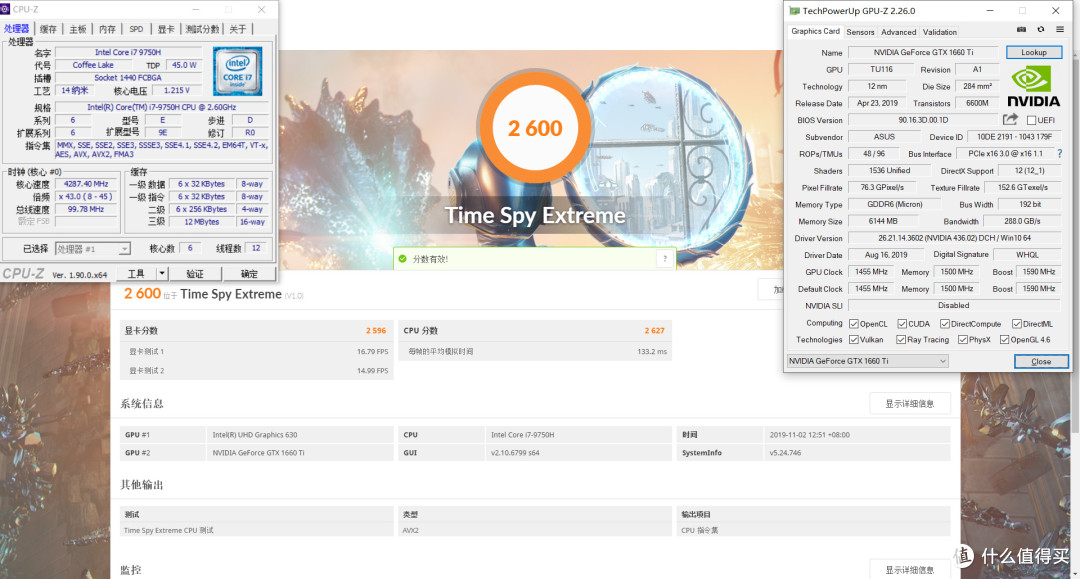The height and width of the screenshot is (579, 1080).
Task: Click CPU-Z 确定 button
Action: pyautogui.click(x=249, y=273)
